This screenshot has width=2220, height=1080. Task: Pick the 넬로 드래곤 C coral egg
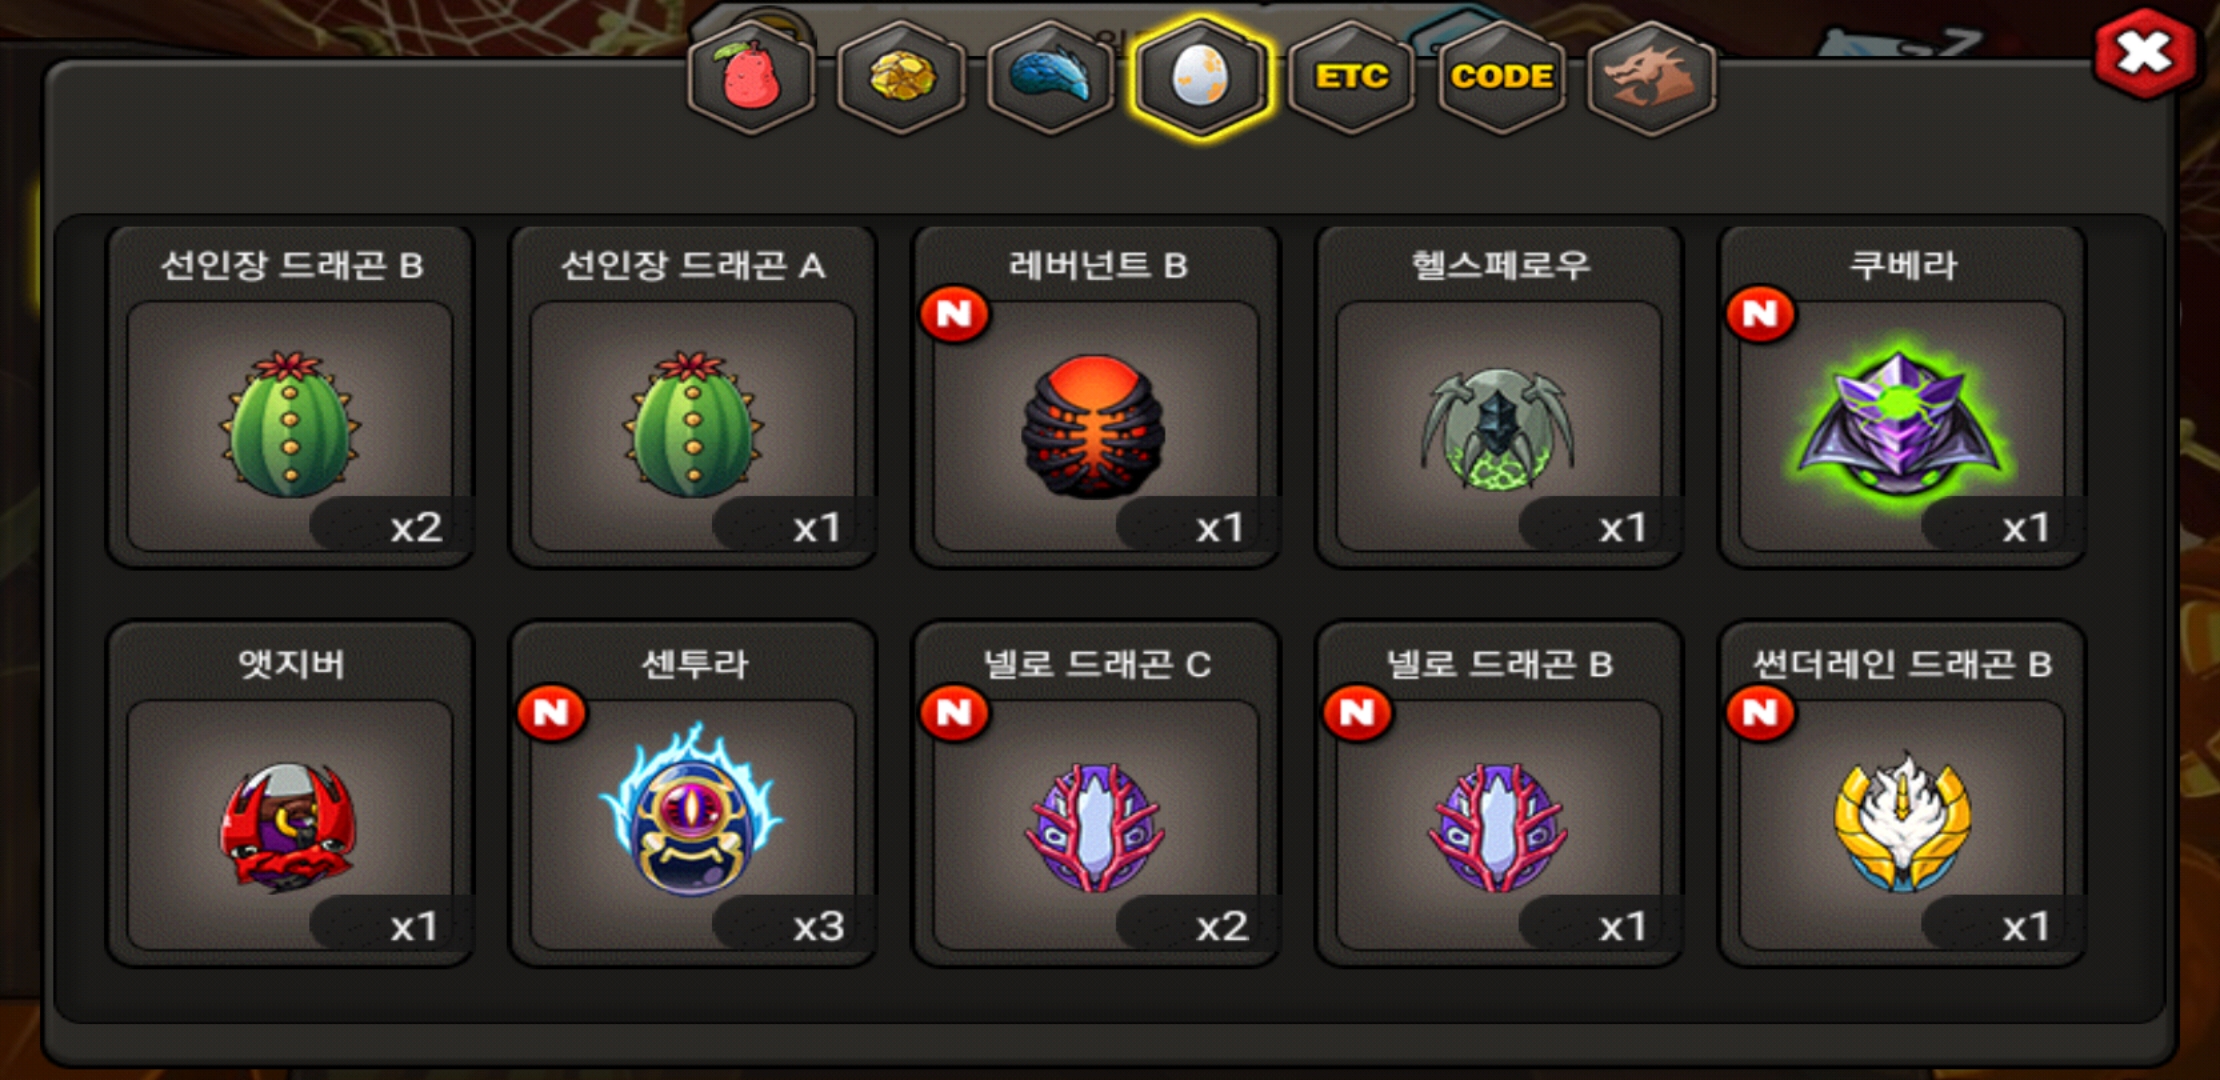1096,794
